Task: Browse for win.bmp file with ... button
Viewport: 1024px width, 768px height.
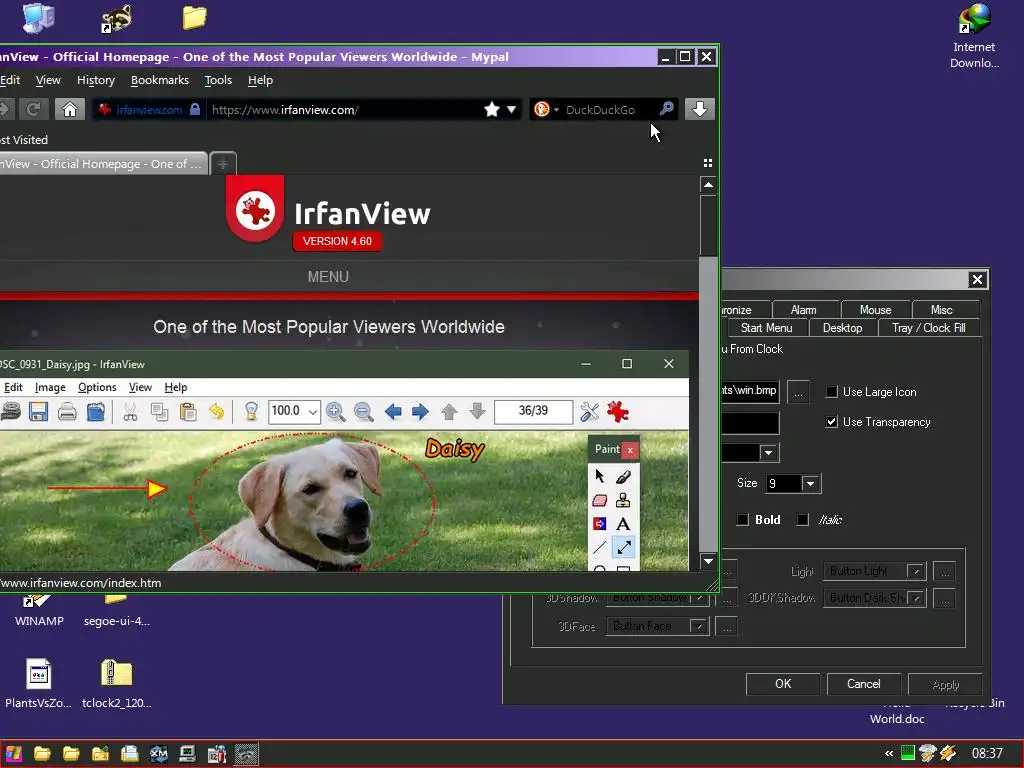Action: (798, 392)
